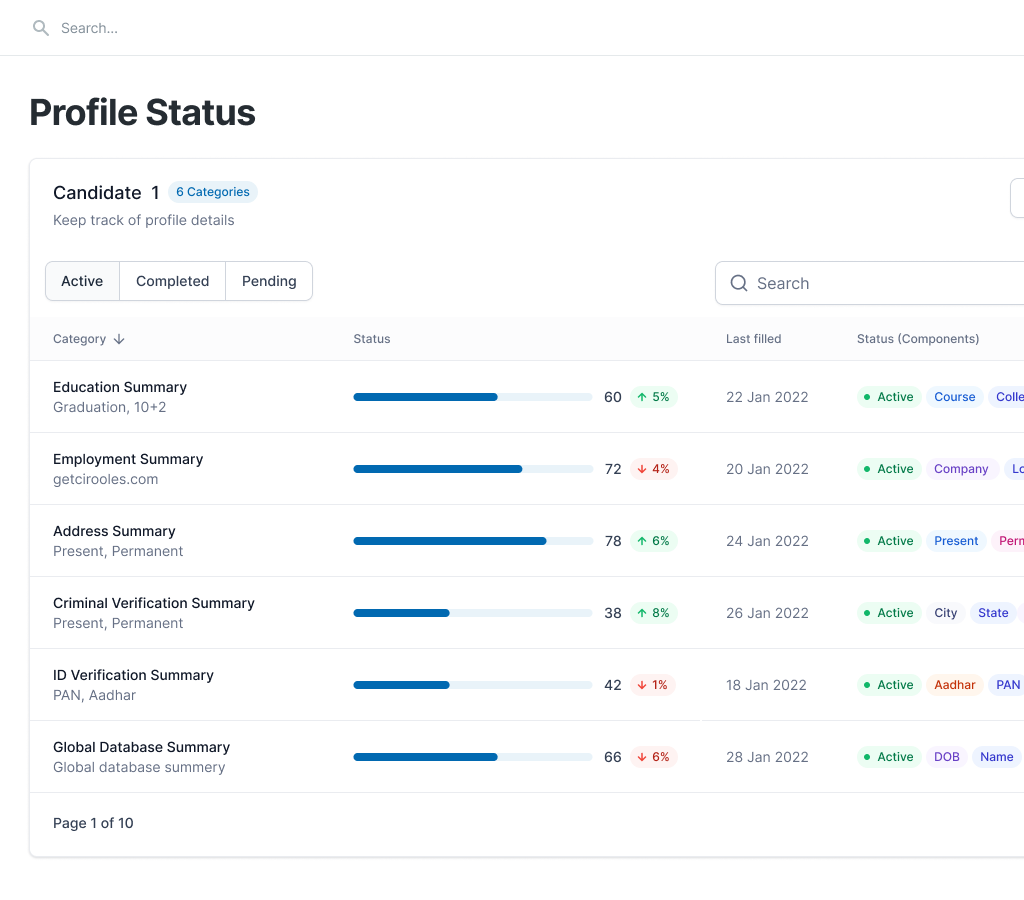This screenshot has height=900, width=1024.
Task: Open the Education Summary row
Action: pos(120,387)
